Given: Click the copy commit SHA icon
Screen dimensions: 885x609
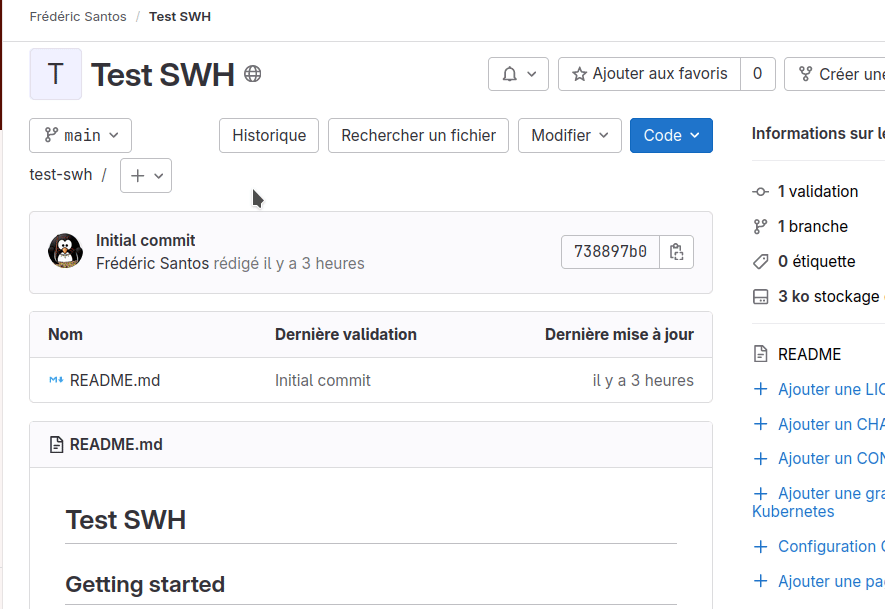Looking at the screenshot, I should tap(676, 251).
